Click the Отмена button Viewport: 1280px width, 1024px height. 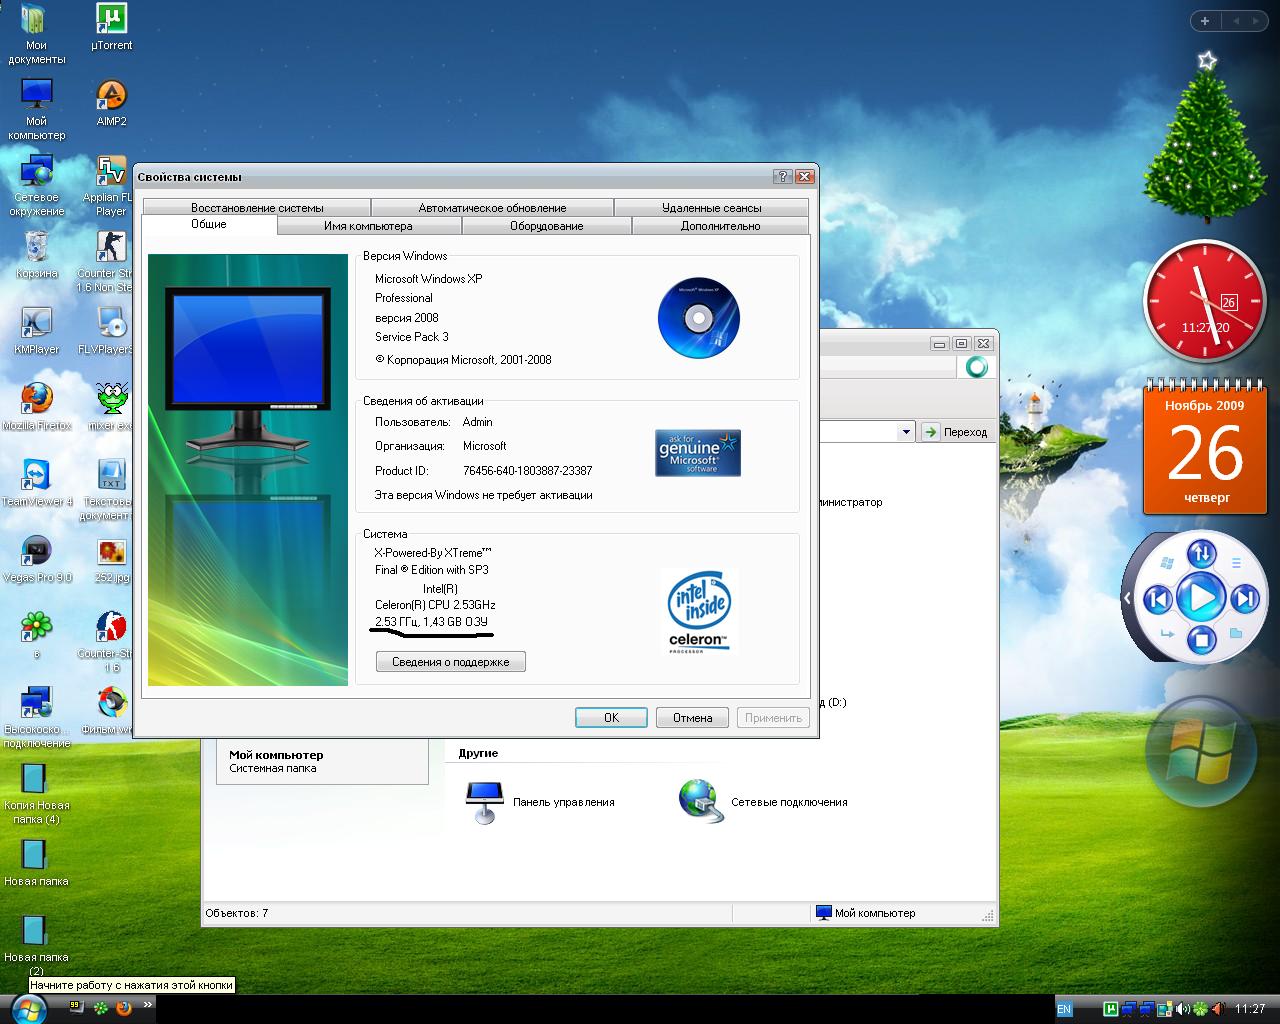[692, 718]
